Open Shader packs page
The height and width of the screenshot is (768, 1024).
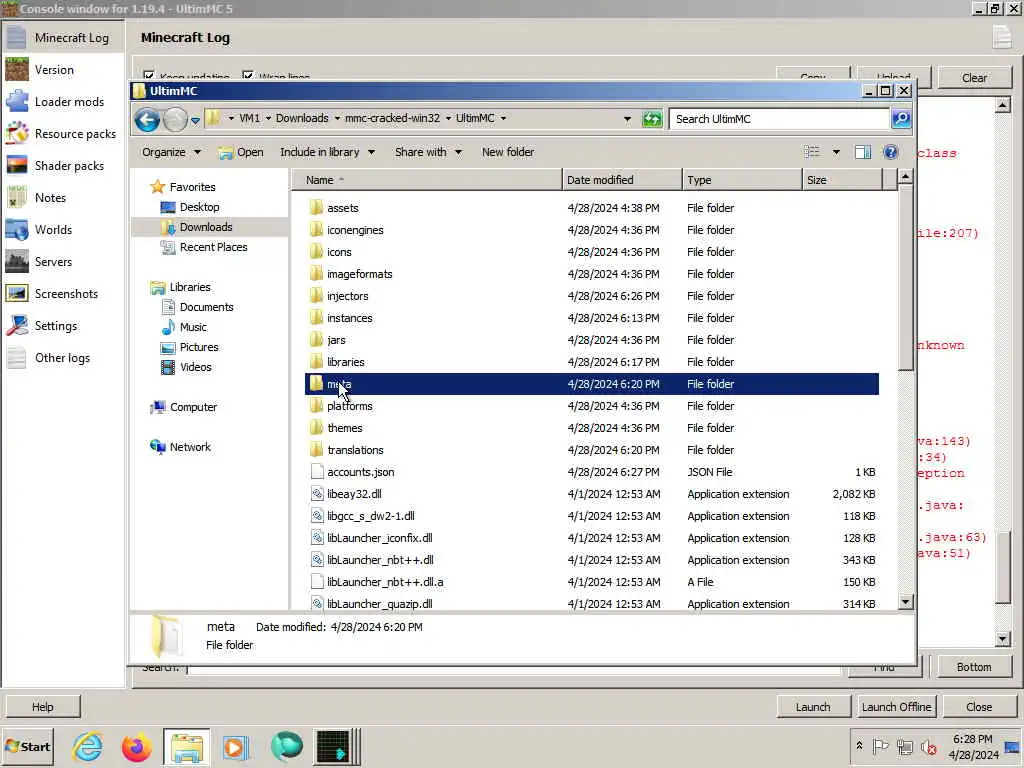point(62,166)
